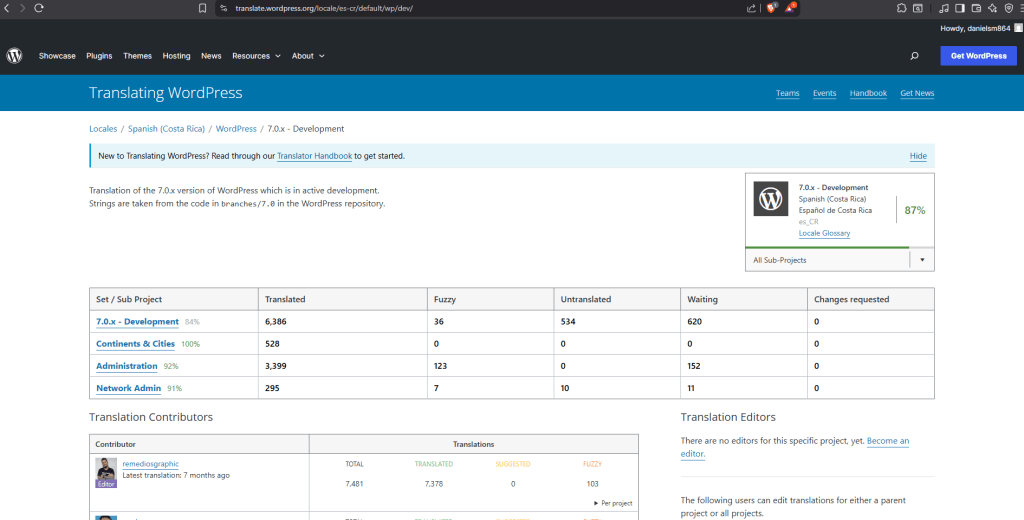Open the Continents & Cities sub-project
The image size is (1024, 520).
[135, 344]
